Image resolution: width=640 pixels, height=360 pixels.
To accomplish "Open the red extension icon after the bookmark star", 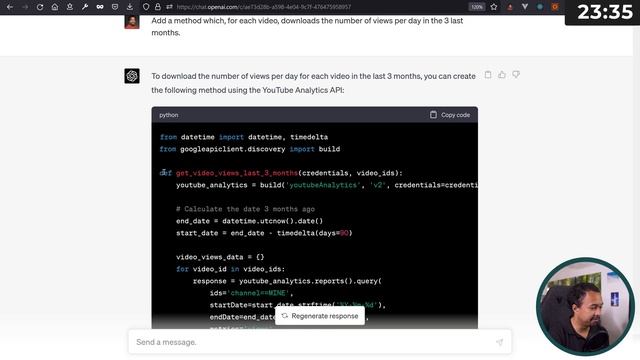I will click(x=510, y=7).
